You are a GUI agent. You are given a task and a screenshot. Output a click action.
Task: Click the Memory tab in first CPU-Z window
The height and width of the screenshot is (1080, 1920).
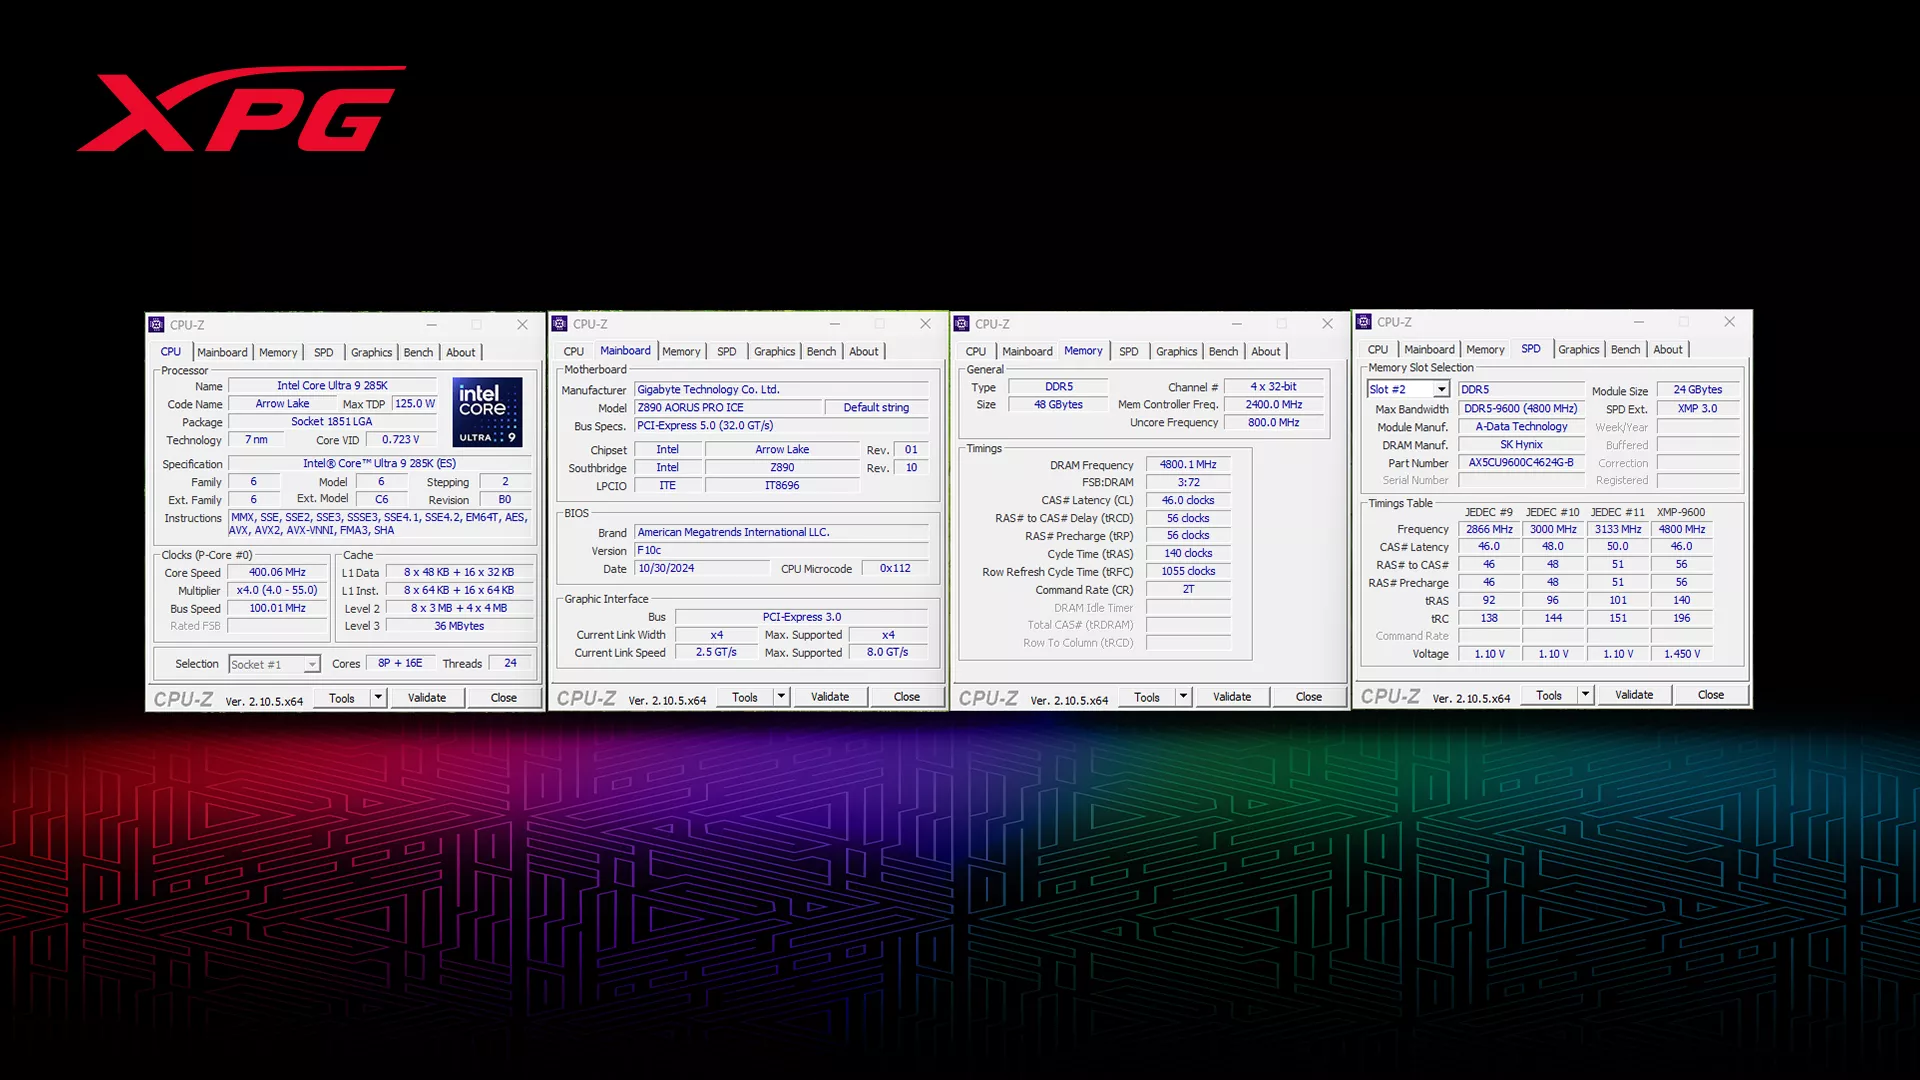(x=278, y=352)
